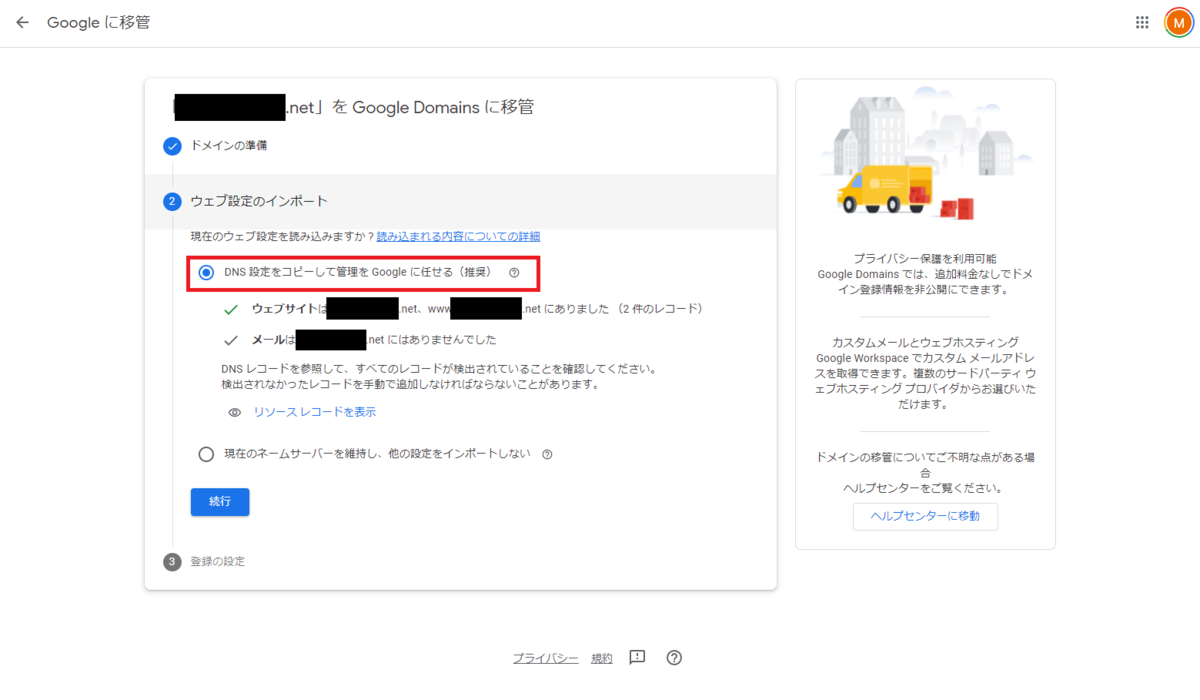
Task: Click the Google に移管 page title
Action: [99, 22]
